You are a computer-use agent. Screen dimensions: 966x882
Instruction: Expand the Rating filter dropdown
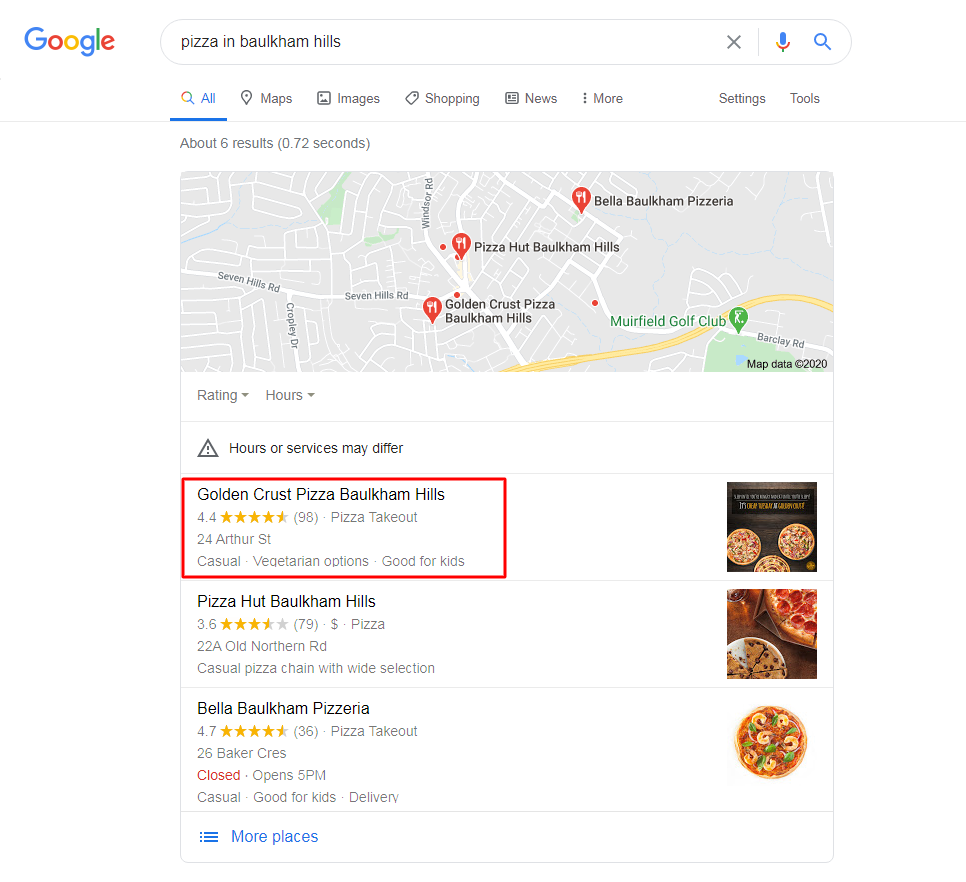[x=222, y=395]
